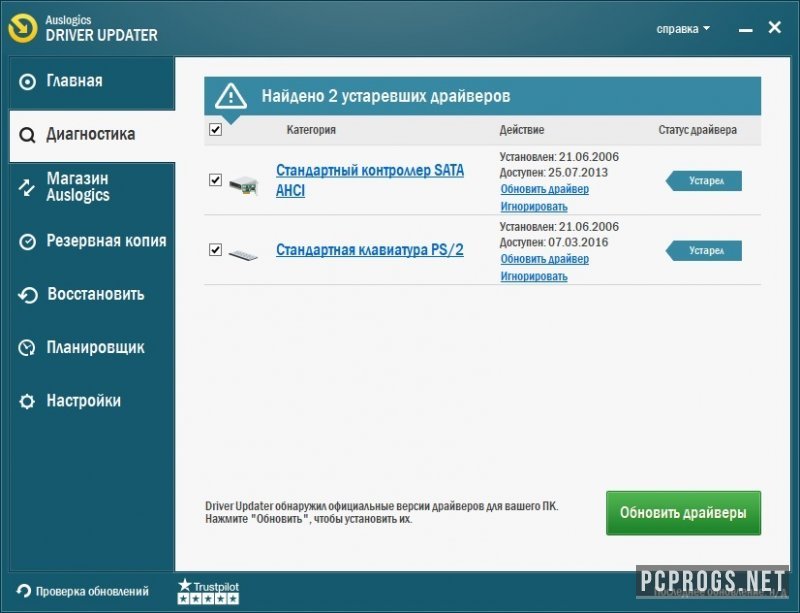Click the Восстановить circular arrow icon

click(28, 295)
